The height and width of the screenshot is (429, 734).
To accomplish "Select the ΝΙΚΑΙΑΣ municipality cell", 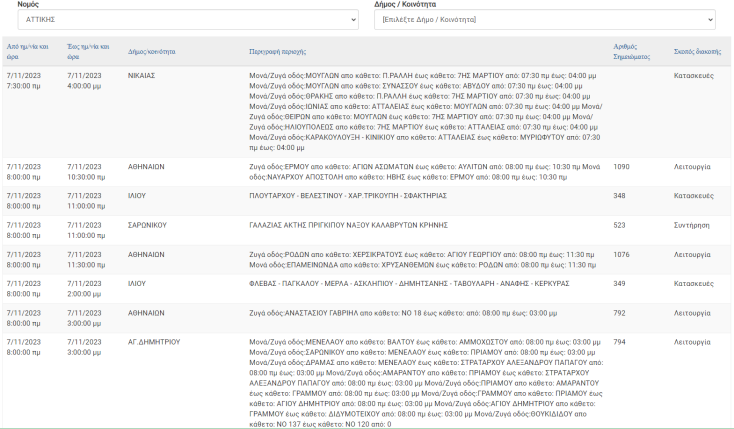I will (x=142, y=75).
